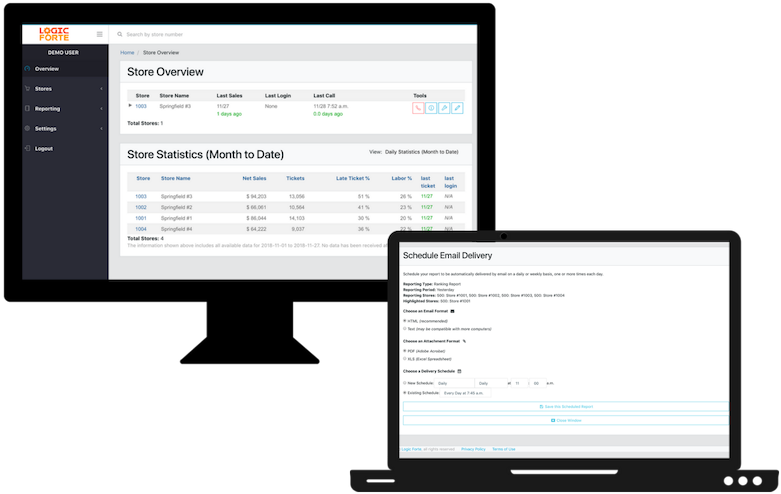Open the Terms of Use footer link
Screen dimensions: 781x494
point(504,449)
